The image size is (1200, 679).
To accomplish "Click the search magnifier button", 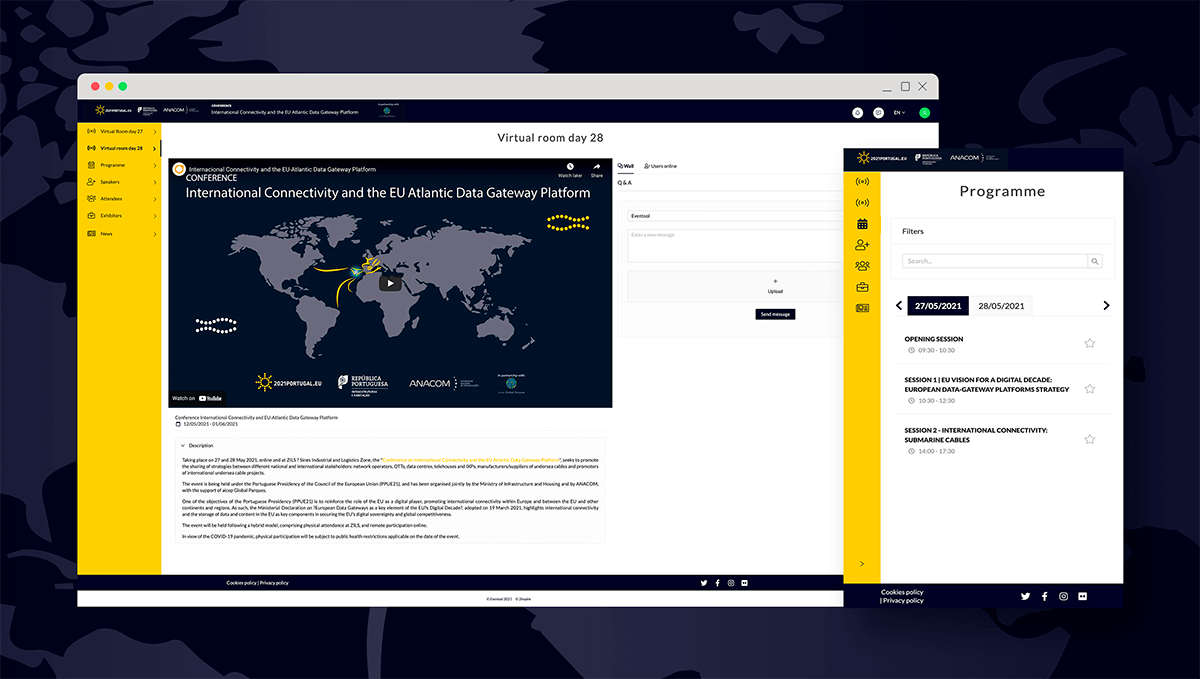I will click(1095, 261).
